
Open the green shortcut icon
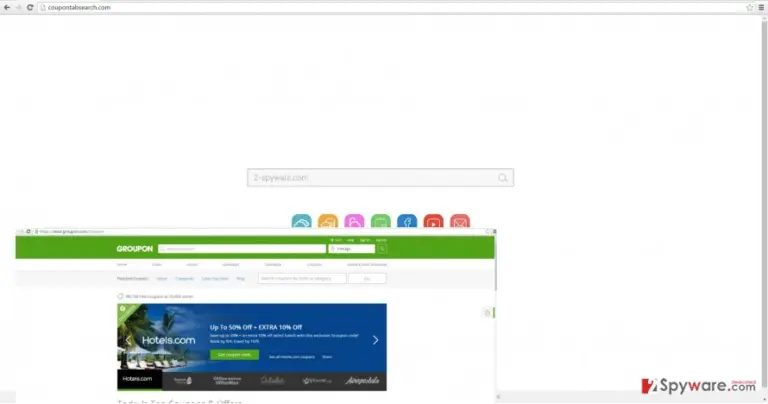381,221
